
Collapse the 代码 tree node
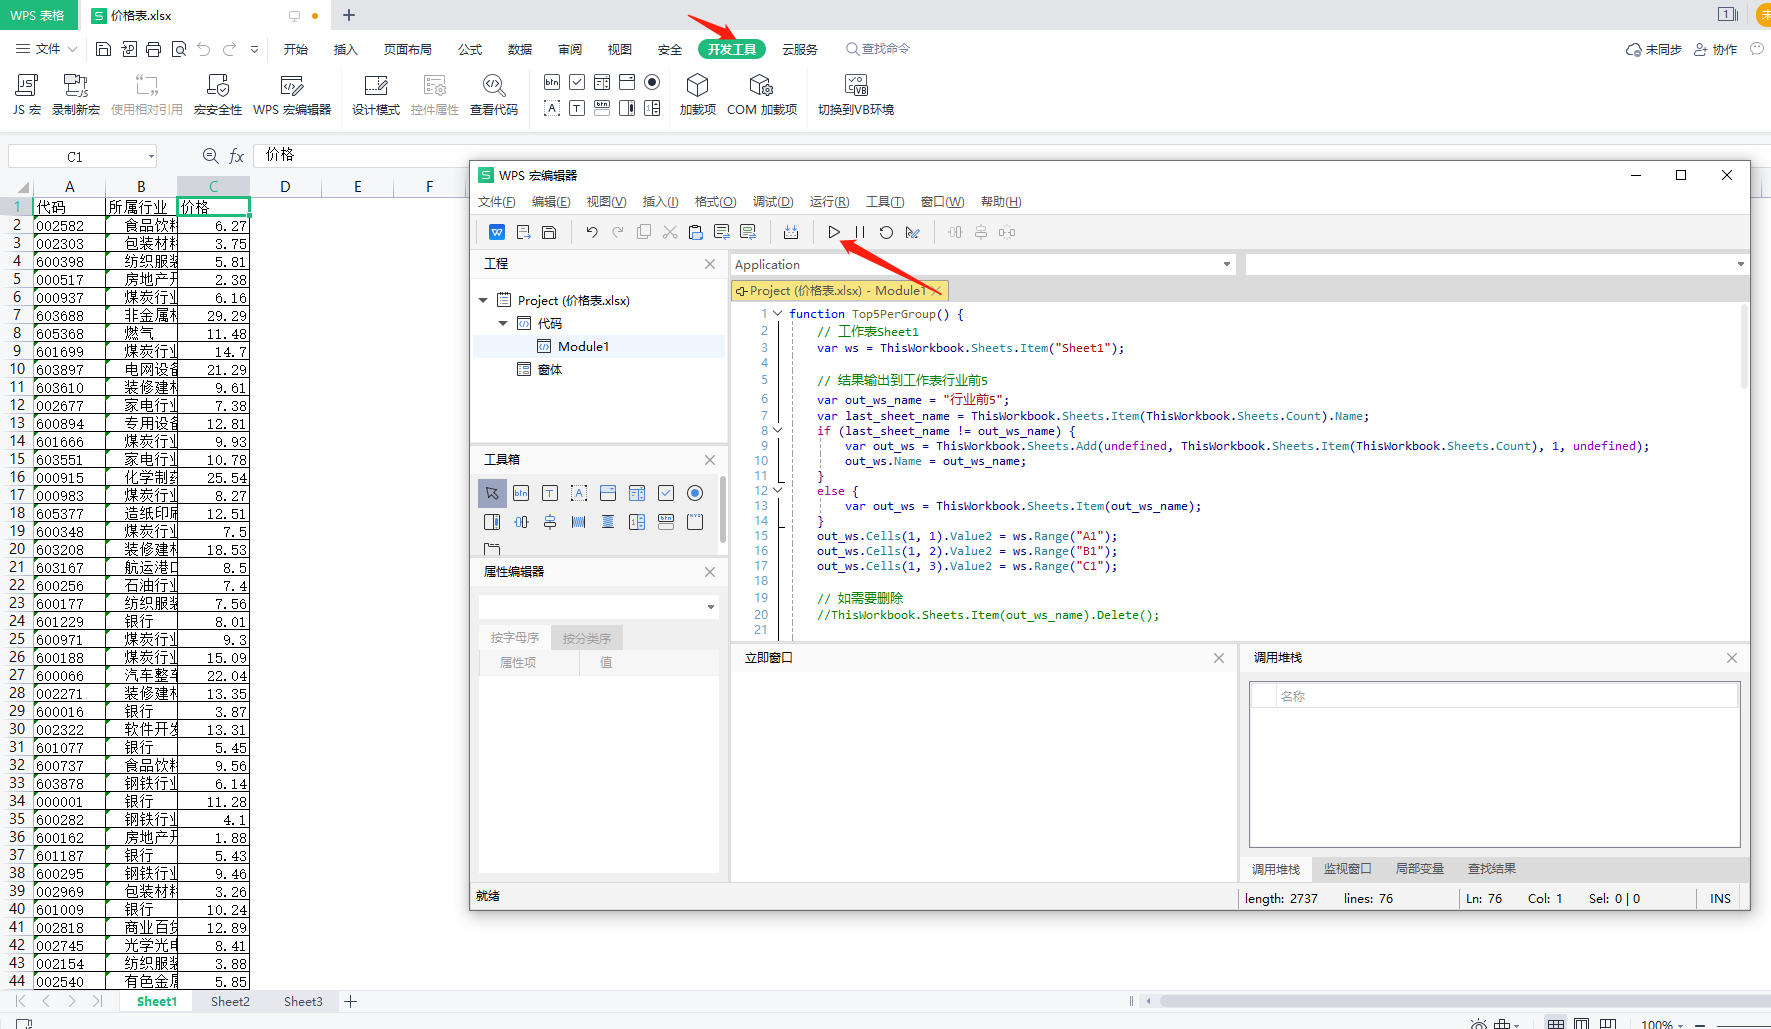coord(503,323)
